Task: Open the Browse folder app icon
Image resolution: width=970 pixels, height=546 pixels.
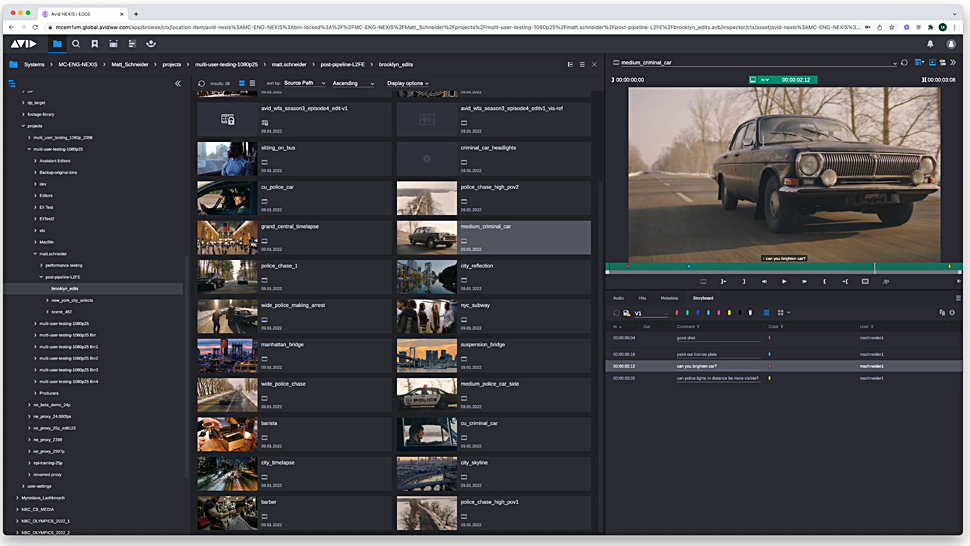Action: pos(57,44)
